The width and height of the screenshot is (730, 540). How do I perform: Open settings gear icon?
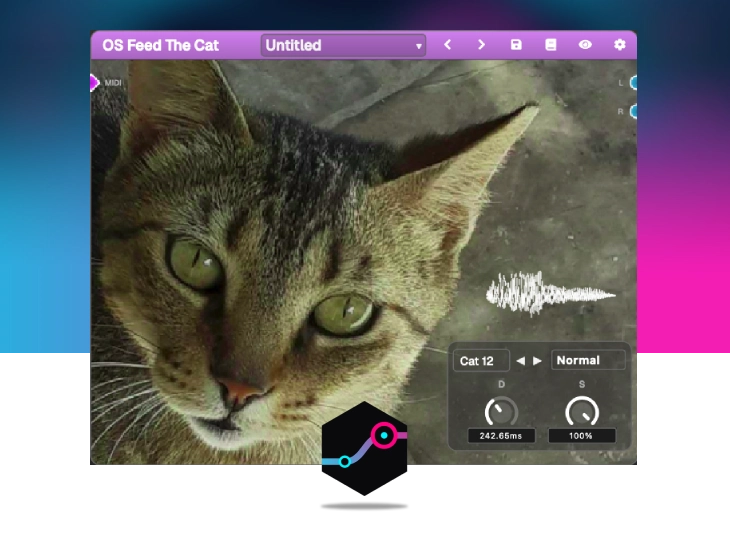coord(620,45)
